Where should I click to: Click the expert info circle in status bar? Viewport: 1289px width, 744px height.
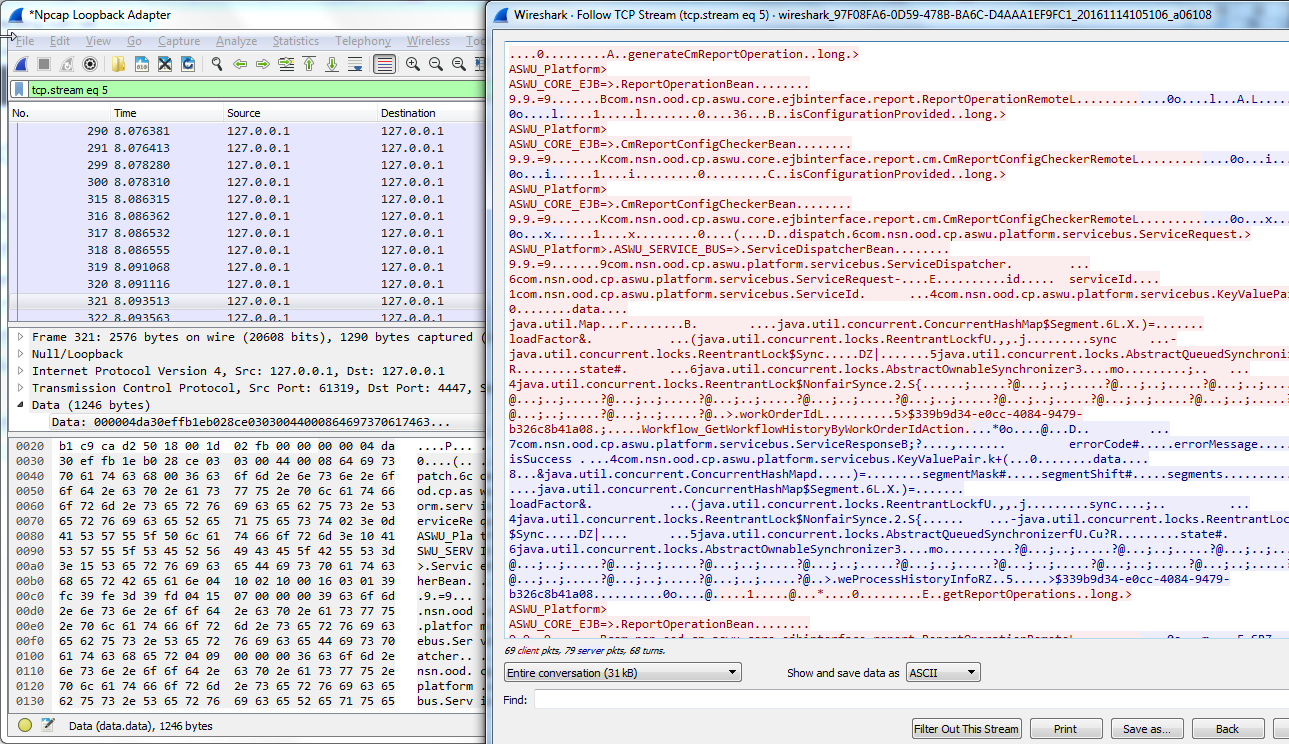click(x=25, y=726)
